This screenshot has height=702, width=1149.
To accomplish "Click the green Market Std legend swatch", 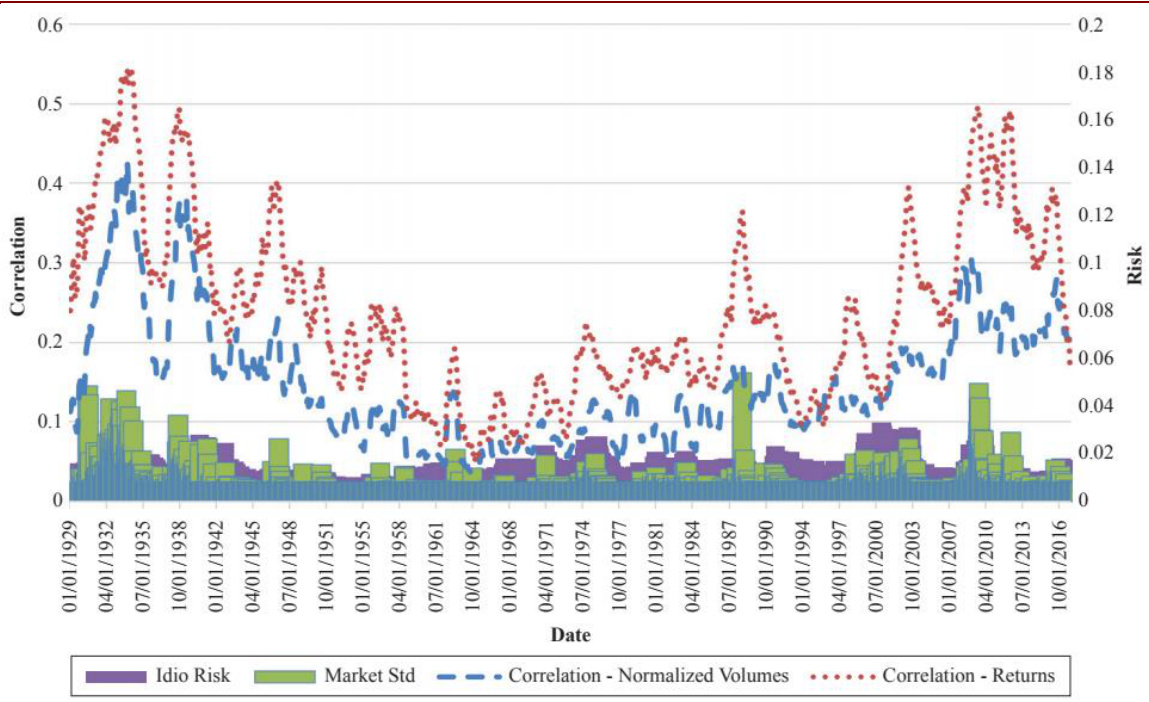I will (x=283, y=676).
